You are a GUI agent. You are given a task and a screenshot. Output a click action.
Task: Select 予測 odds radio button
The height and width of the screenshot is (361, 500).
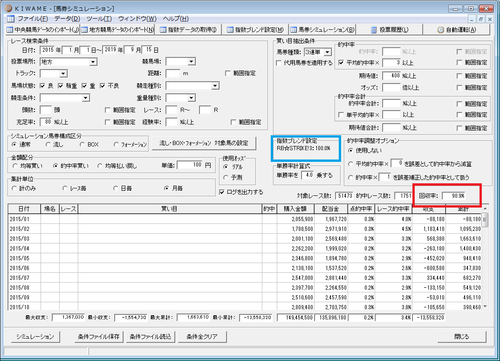tap(226, 178)
